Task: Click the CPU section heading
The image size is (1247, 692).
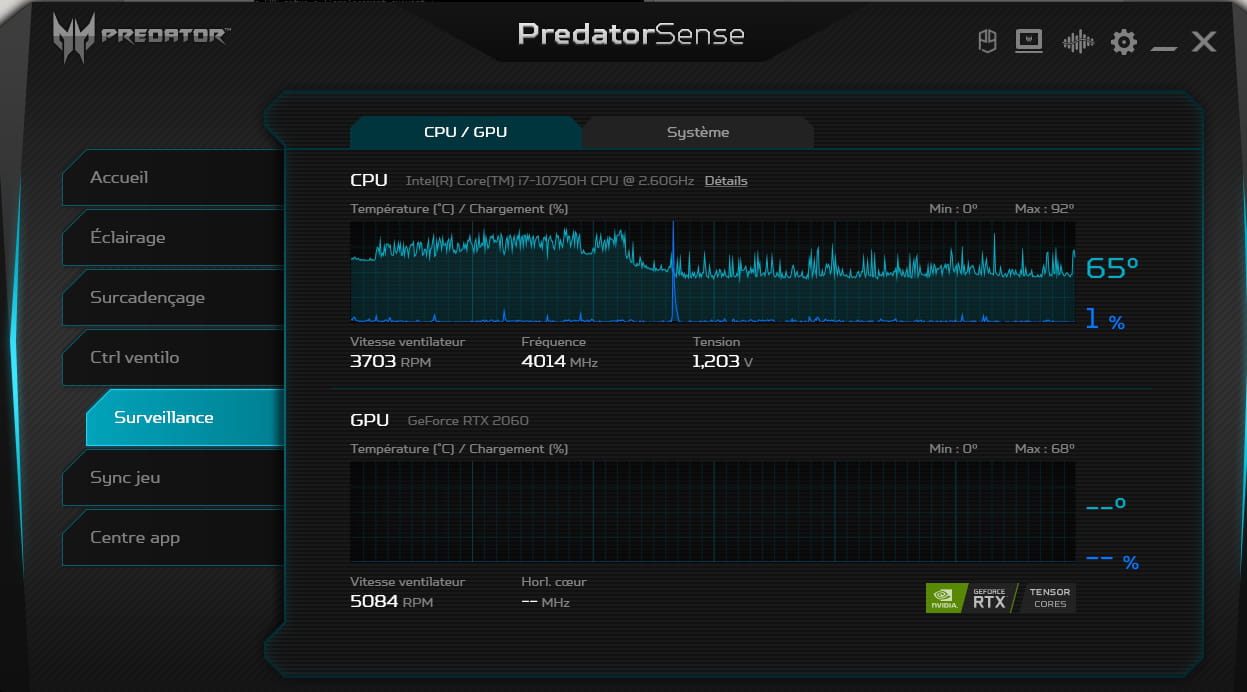Action: tap(369, 181)
